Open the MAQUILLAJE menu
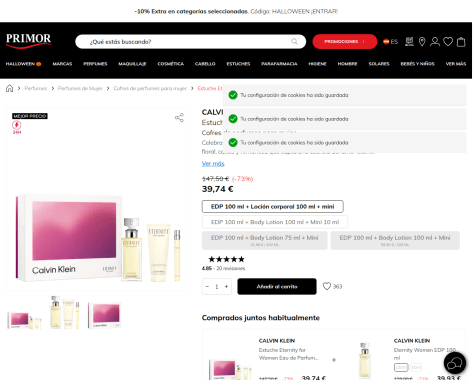This screenshot has width=475, height=380. pos(132,64)
